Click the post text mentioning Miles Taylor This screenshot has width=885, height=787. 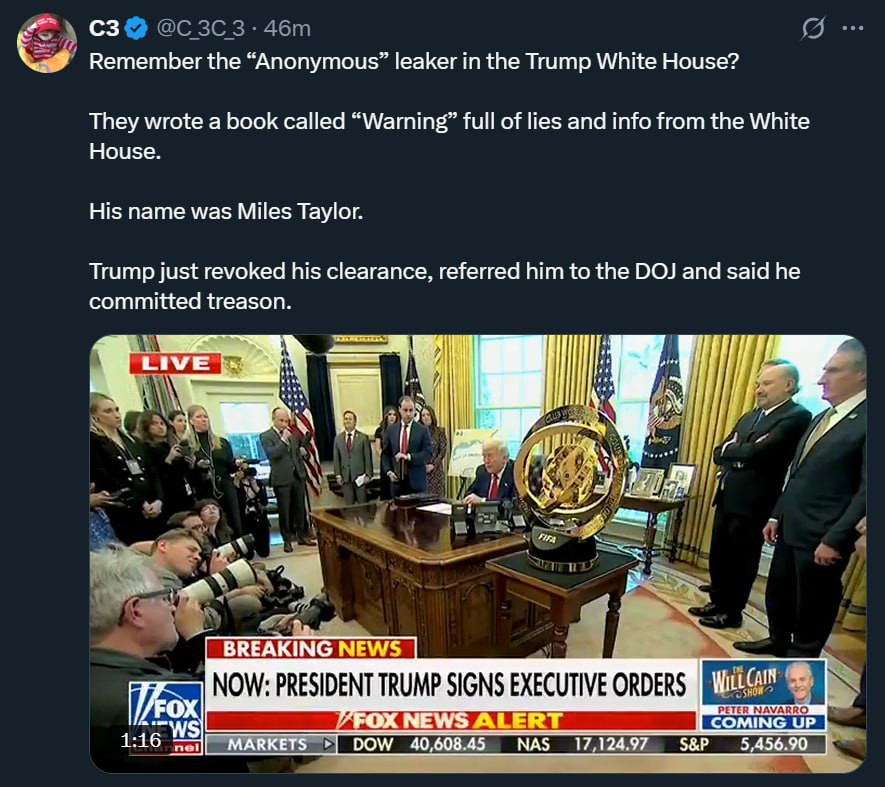(x=226, y=211)
